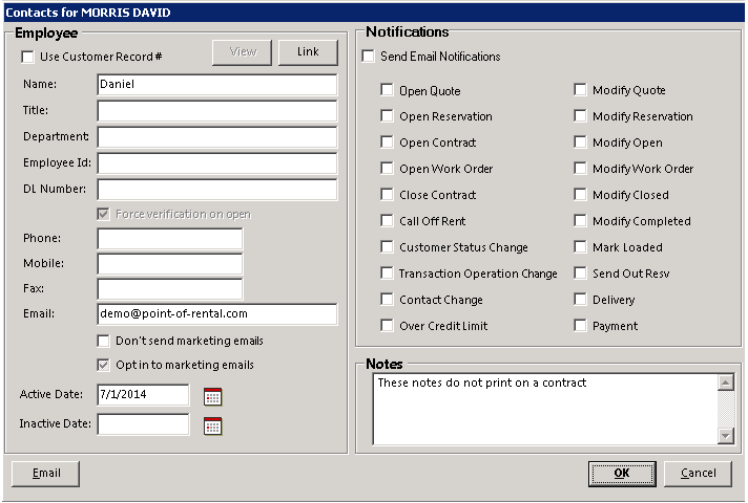This screenshot has width=748, height=503.
Task: Click the Inactive Date input field
Action: tap(143, 424)
